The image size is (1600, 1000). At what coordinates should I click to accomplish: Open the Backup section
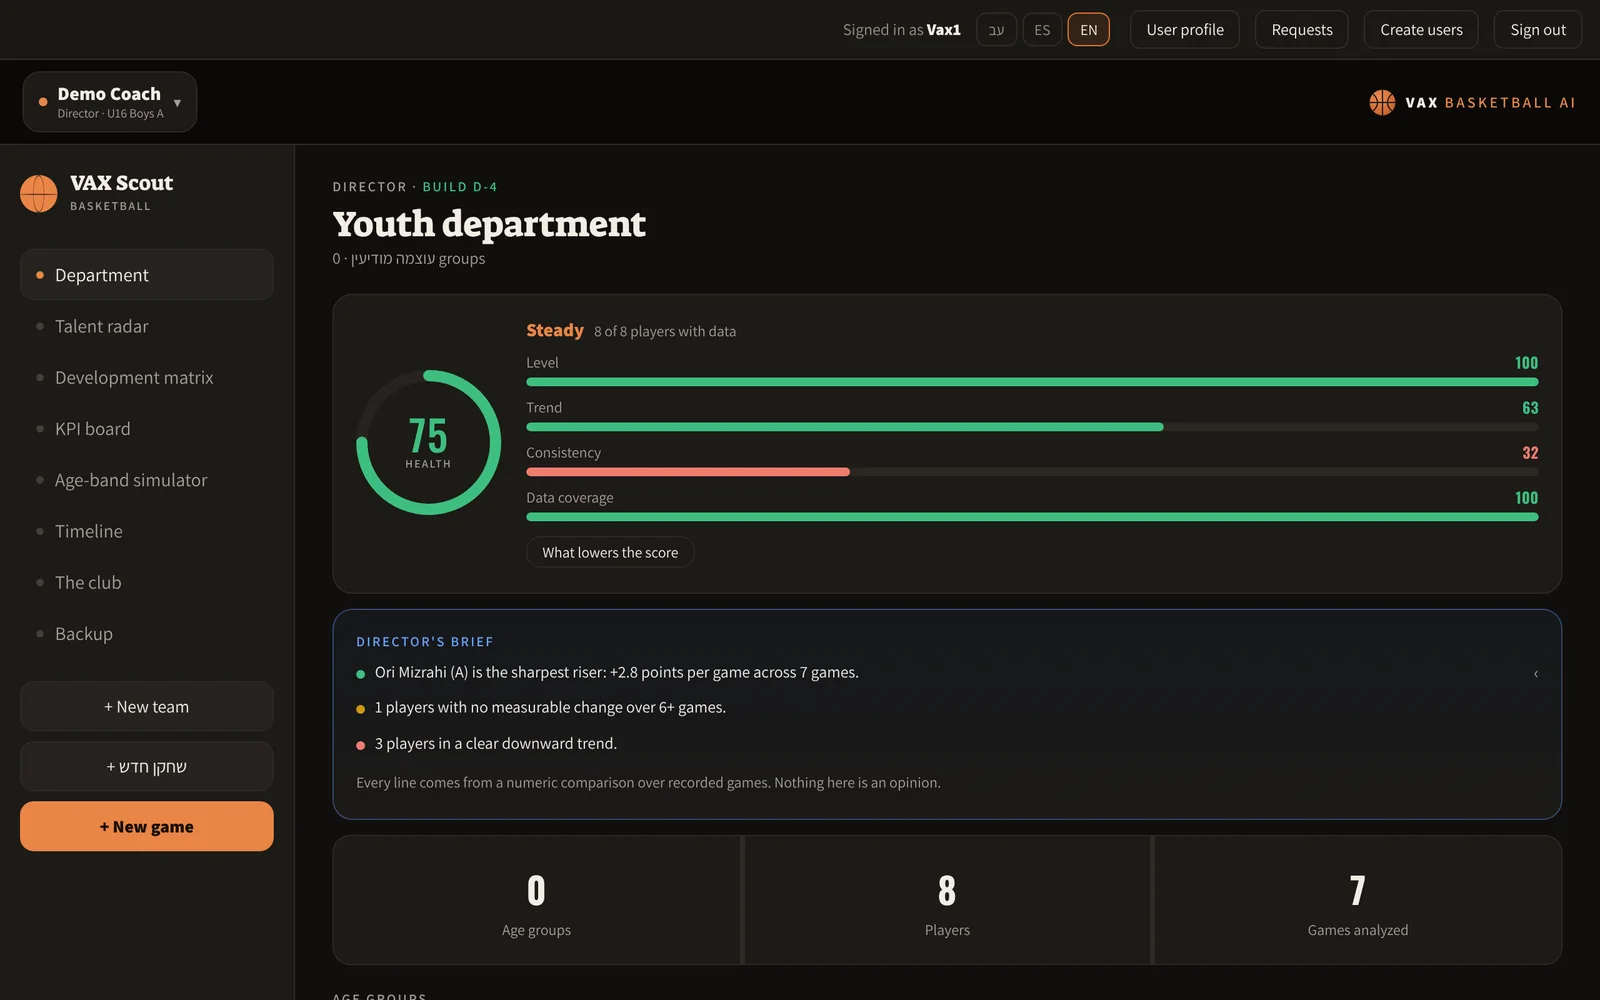[x=147, y=634]
